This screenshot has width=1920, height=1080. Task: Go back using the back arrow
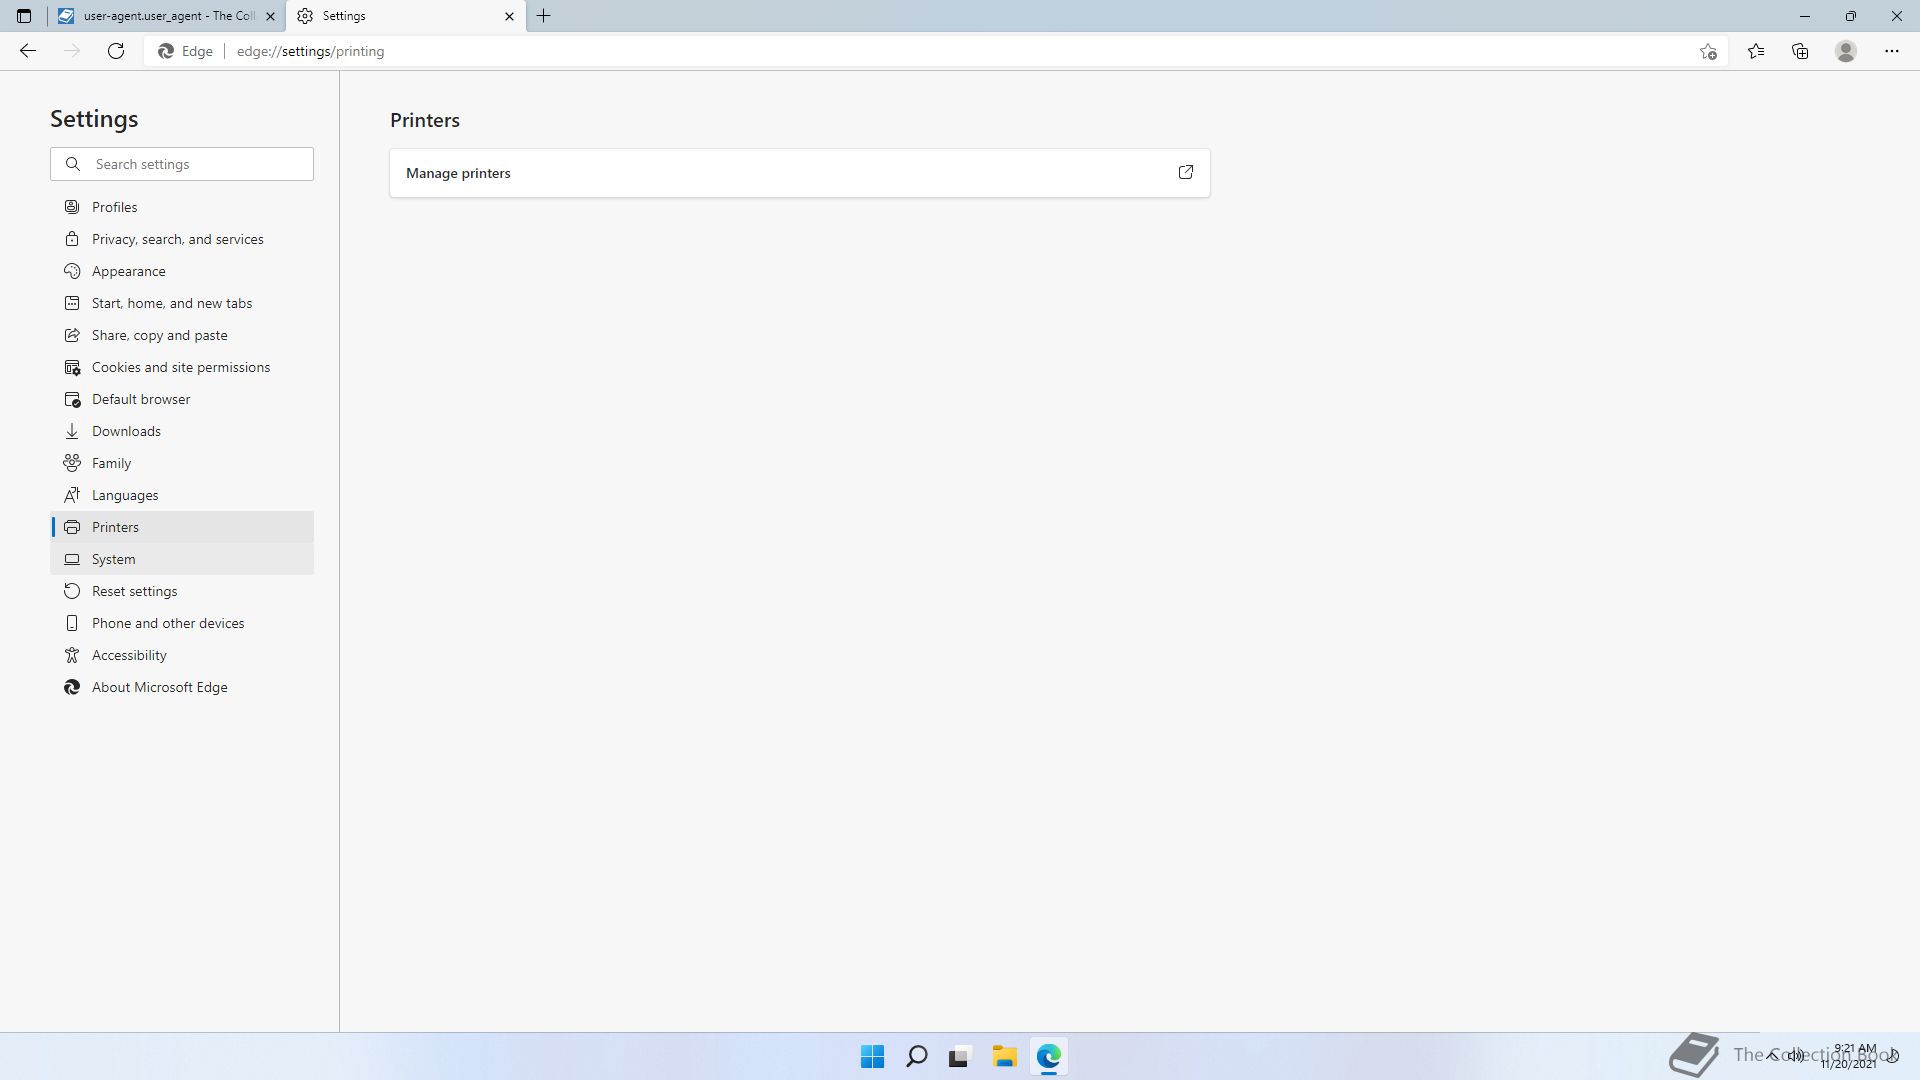tap(28, 51)
